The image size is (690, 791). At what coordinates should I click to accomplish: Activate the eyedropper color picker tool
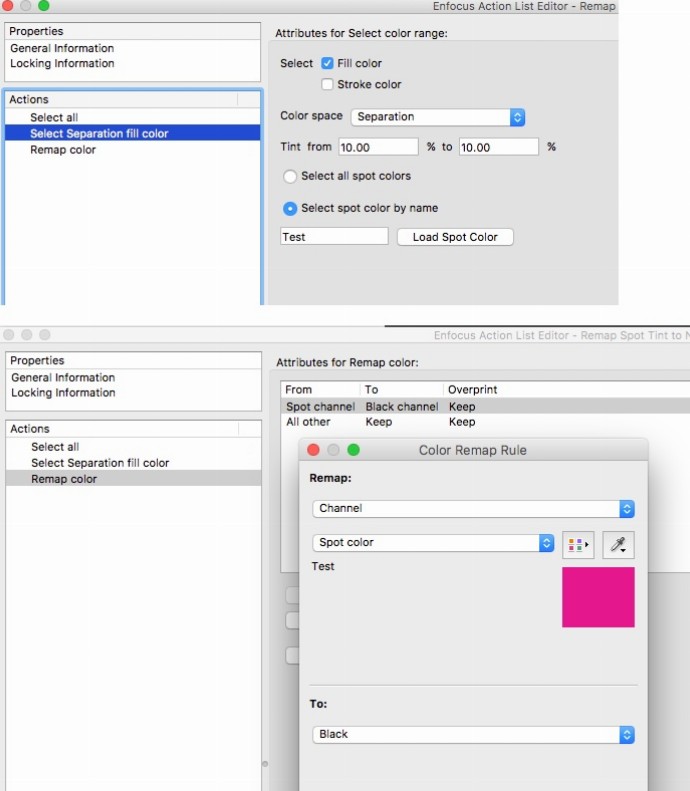point(618,545)
